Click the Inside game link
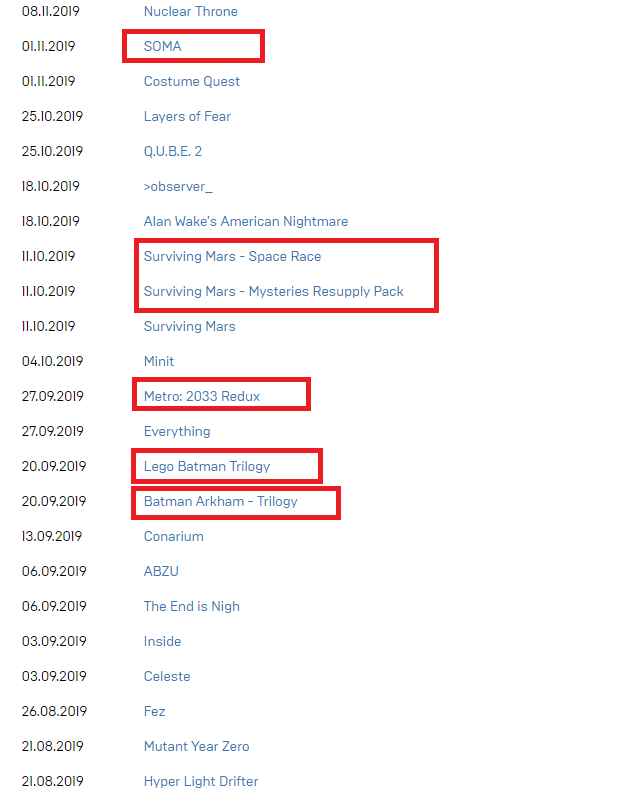Image resolution: width=638 pixels, height=798 pixels. click(162, 641)
